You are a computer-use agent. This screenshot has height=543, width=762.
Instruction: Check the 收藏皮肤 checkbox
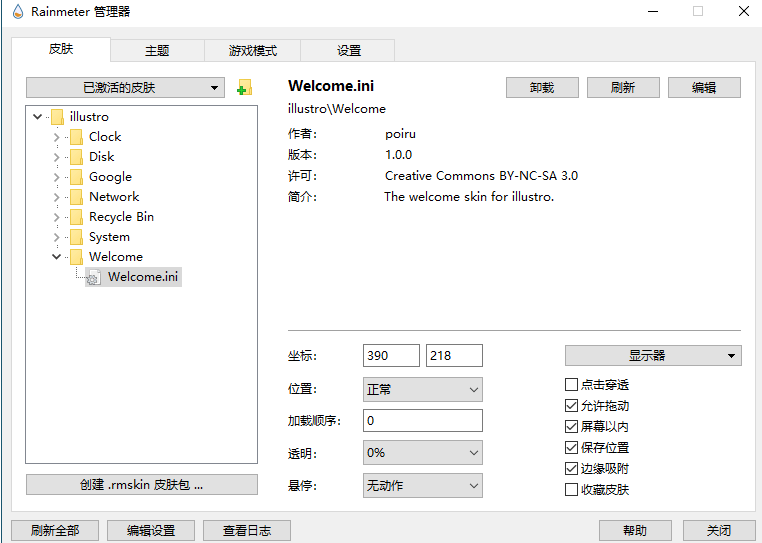pos(572,489)
